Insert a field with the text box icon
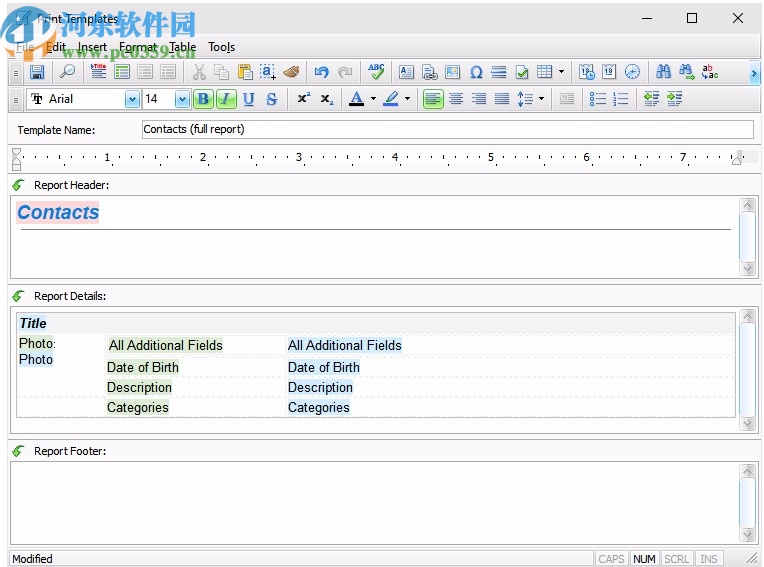Screen dimensions: 764x567 pos(406,73)
